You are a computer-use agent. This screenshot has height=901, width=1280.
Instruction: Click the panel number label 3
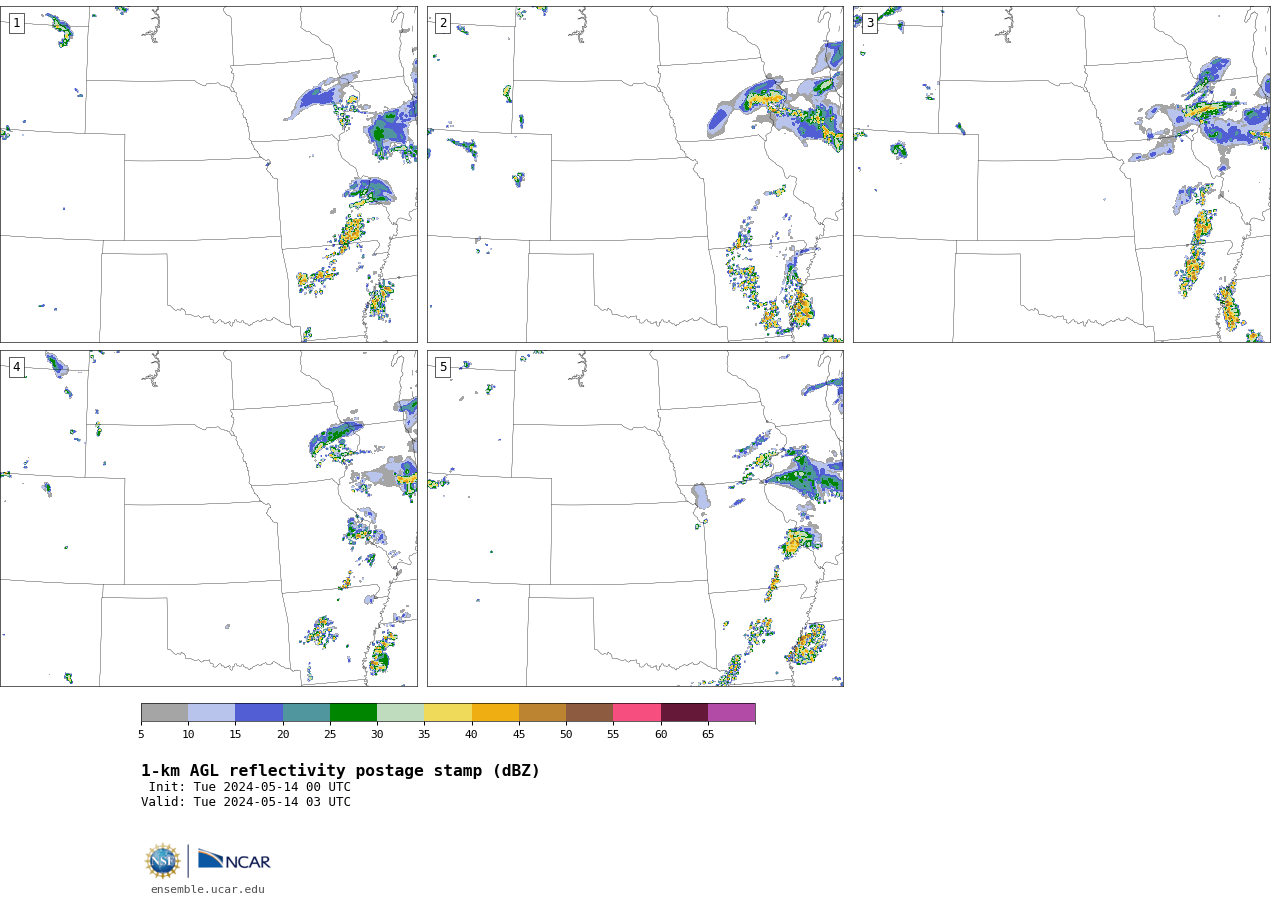click(870, 23)
